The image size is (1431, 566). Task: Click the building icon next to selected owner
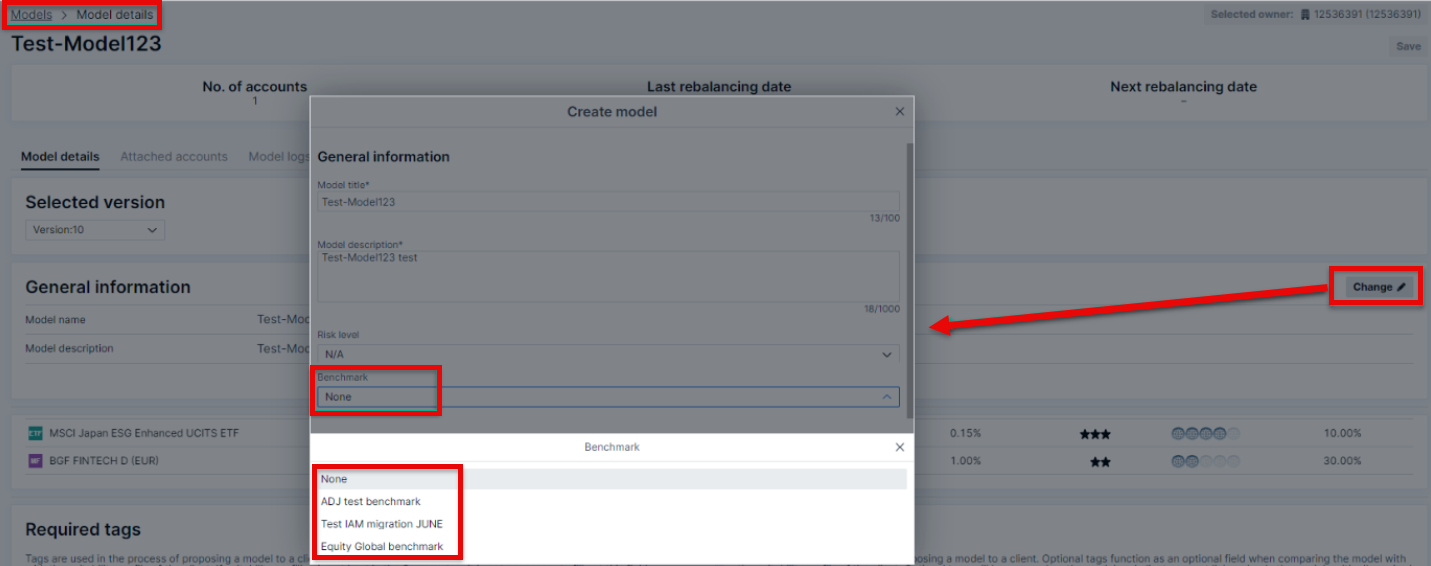1305,15
